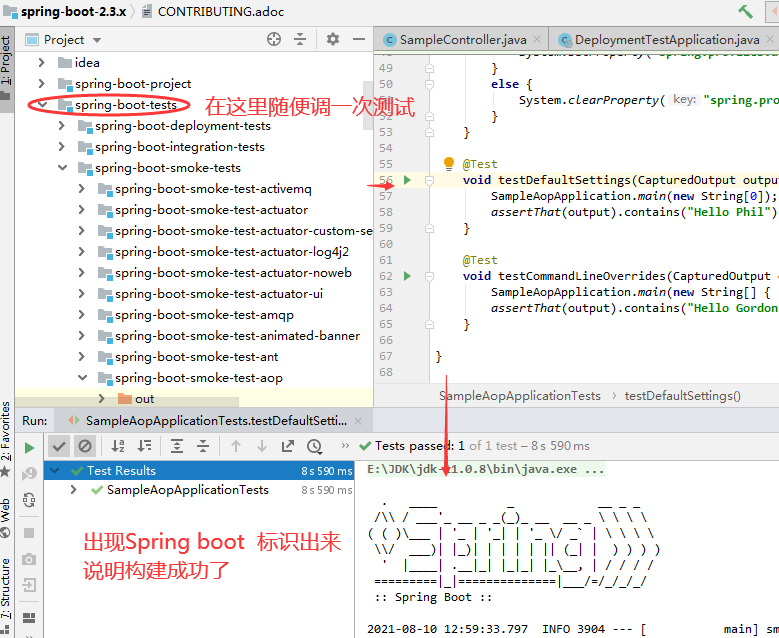
Task: Click CONTRIBUTING.adoc breadcrumb
Action: (x=213, y=11)
